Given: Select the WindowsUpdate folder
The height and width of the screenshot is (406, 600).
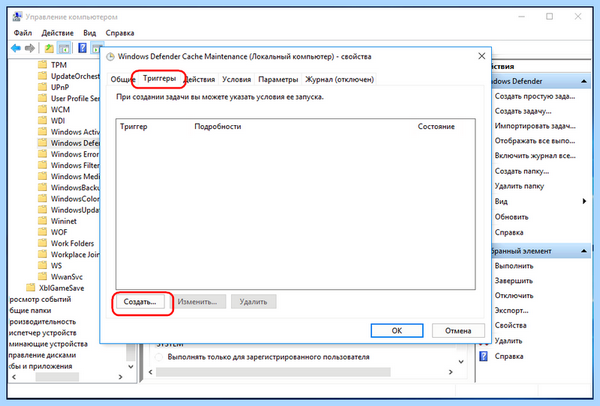Looking at the screenshot, I should point(69,210).
